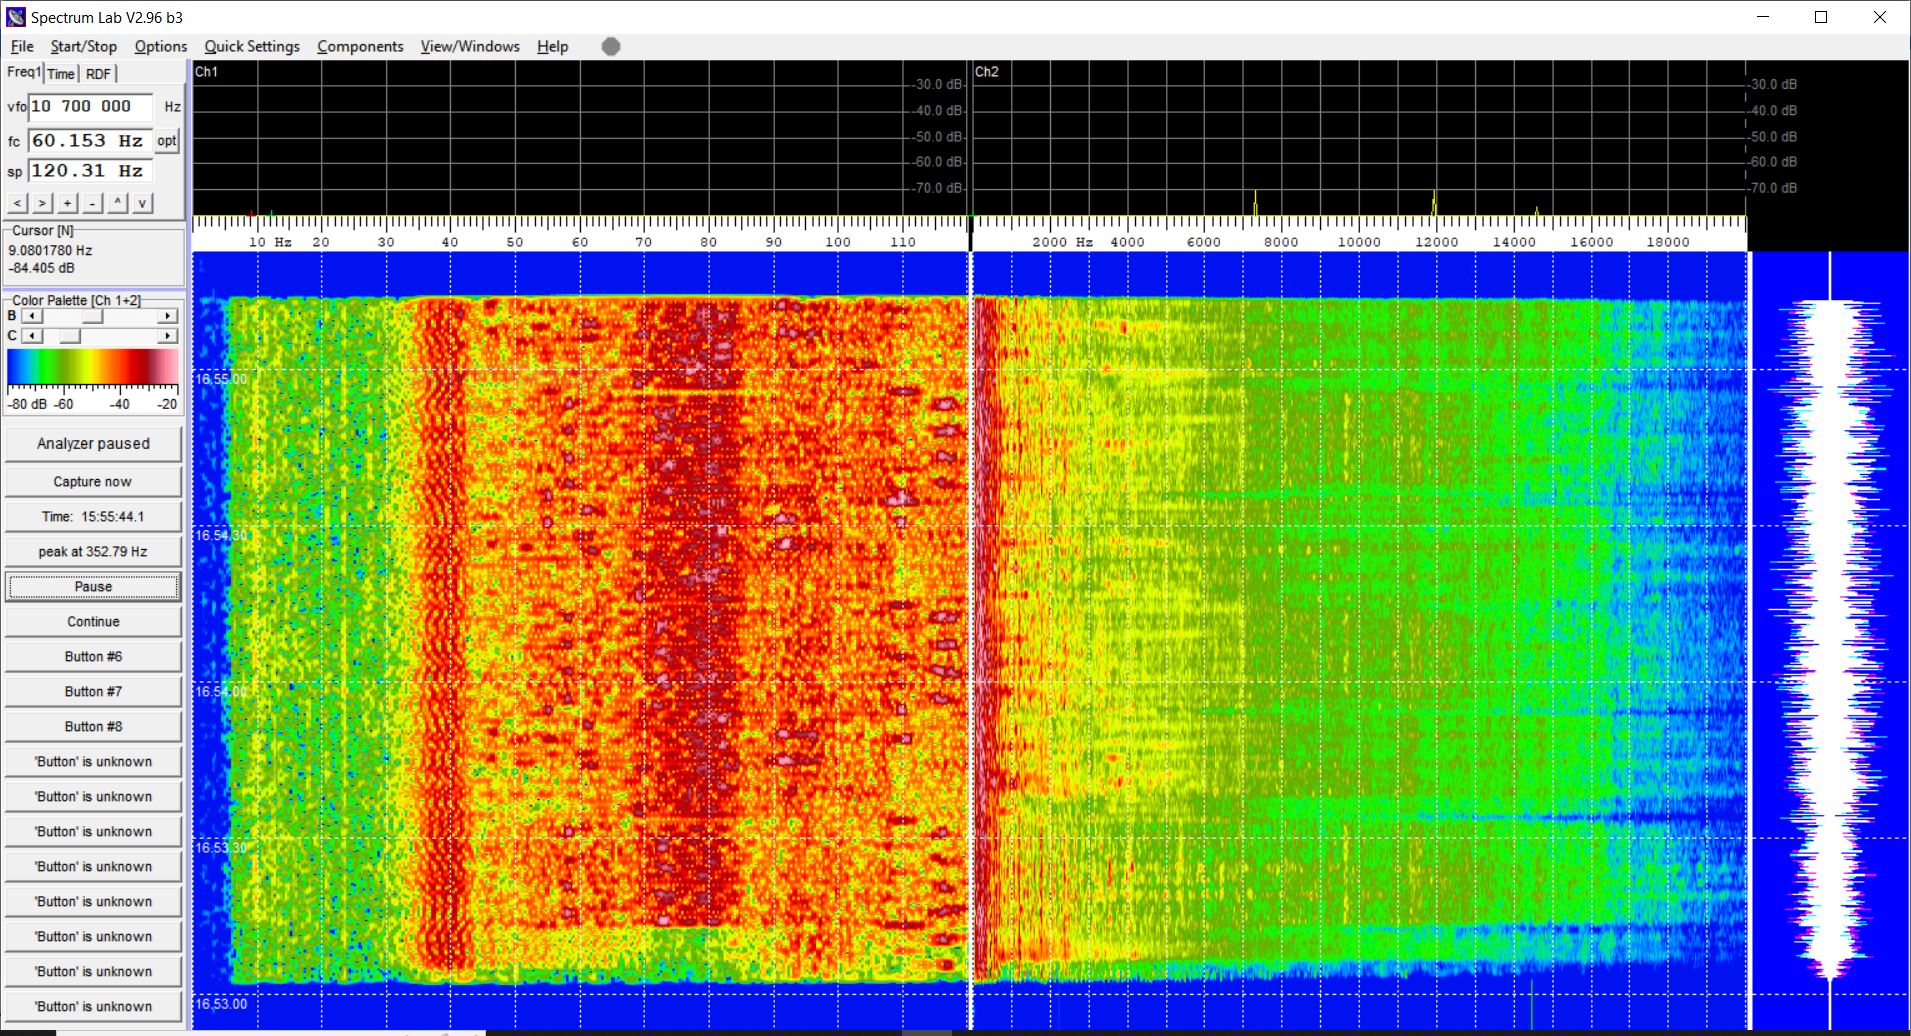Open the File menu
This screenshot has width=1911, height=1036.
[x=22, y=46]
